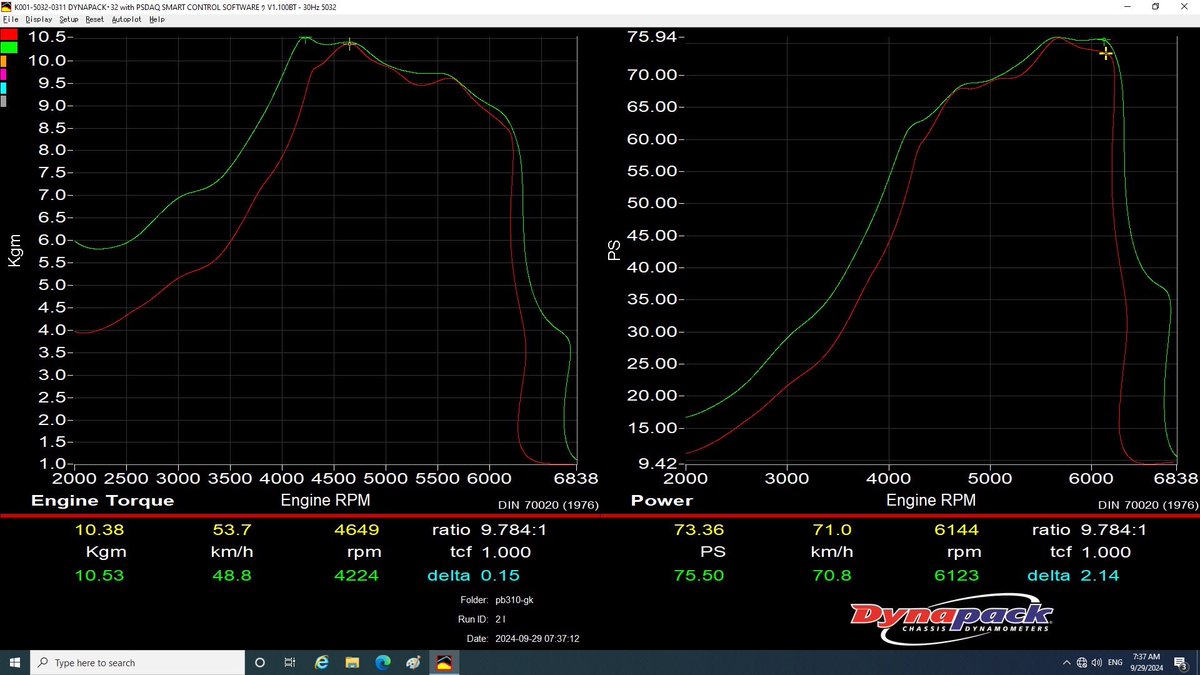1200x675 pixels.
Task: Open the Display menu
Action: (39, 19)
